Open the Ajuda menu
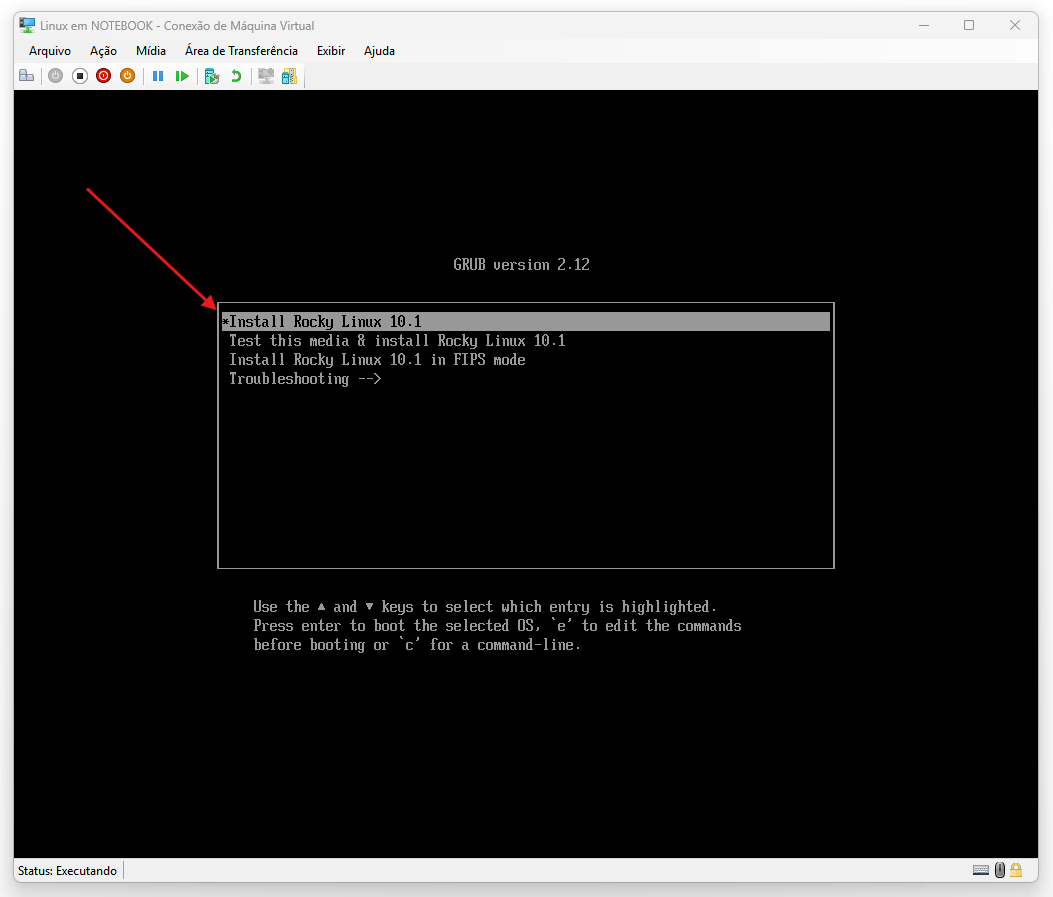The width and height of the screenshot is (1053, 897). pyautogui.click(x=379, y=51)
